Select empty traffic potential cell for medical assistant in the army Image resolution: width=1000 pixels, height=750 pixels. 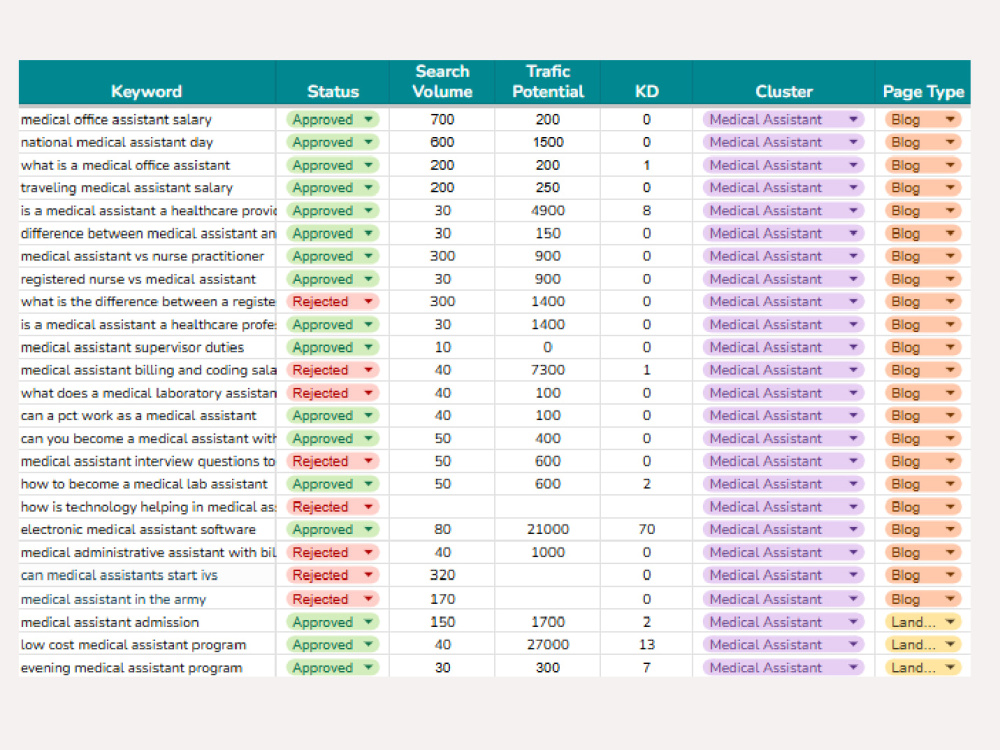click(548, 599)
